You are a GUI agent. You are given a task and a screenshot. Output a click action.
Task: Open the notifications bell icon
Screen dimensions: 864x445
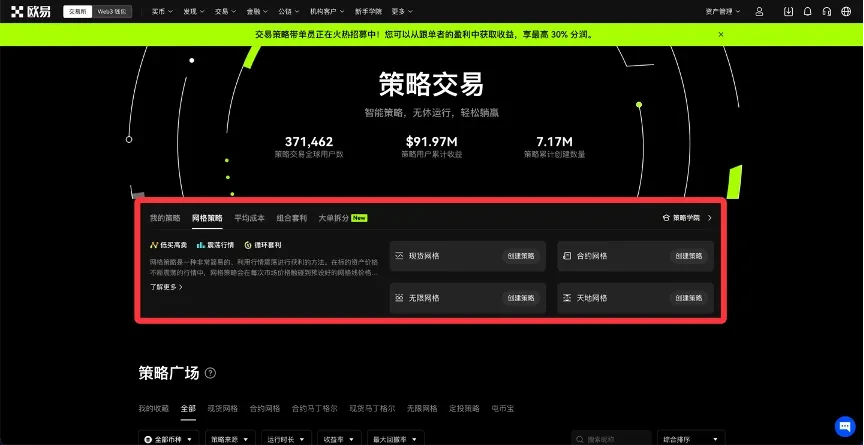(x=808, y=12)
